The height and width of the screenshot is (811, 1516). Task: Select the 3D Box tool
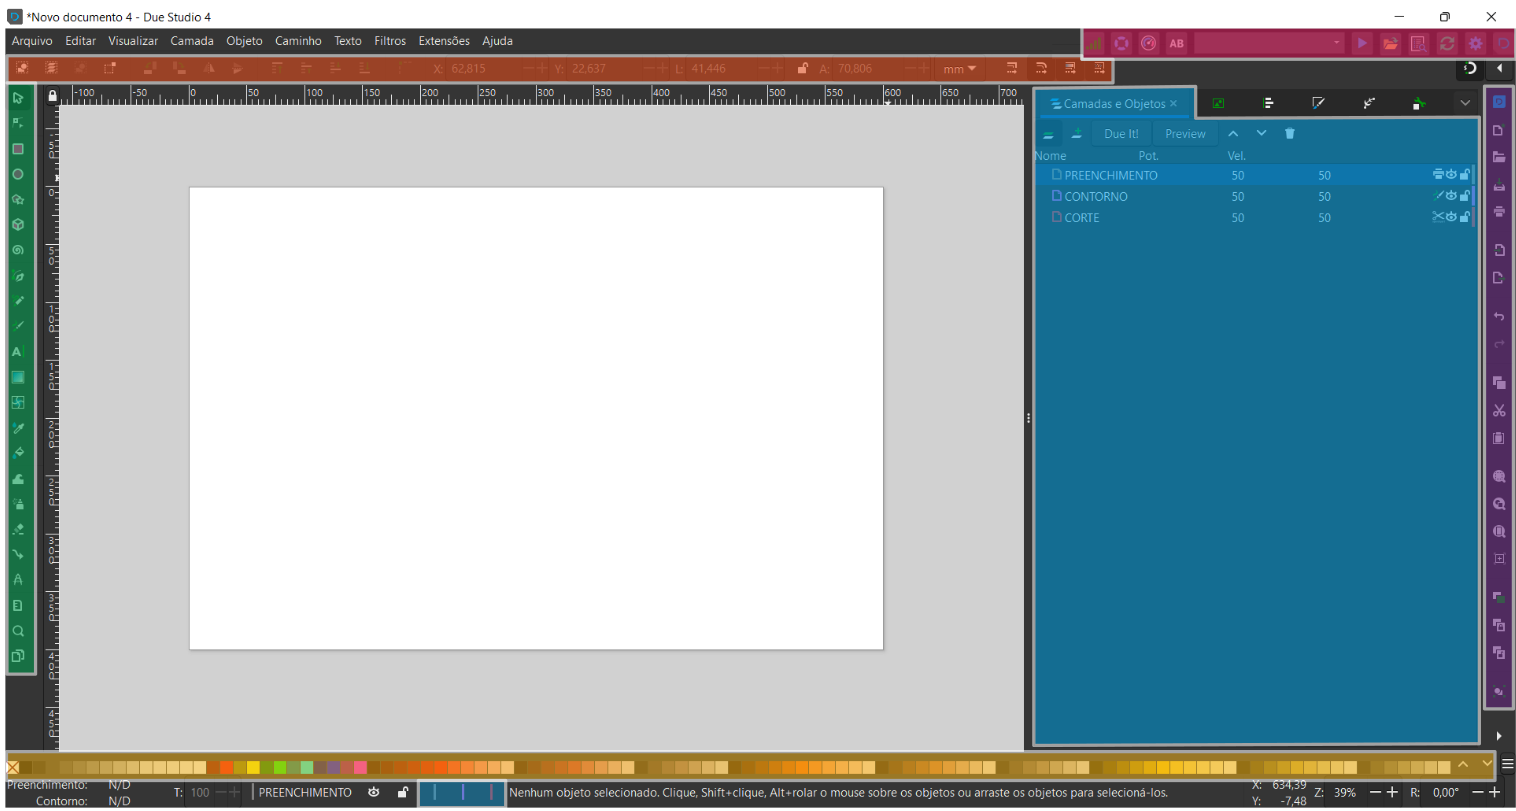pyautogui.click(x=18, y=225)
